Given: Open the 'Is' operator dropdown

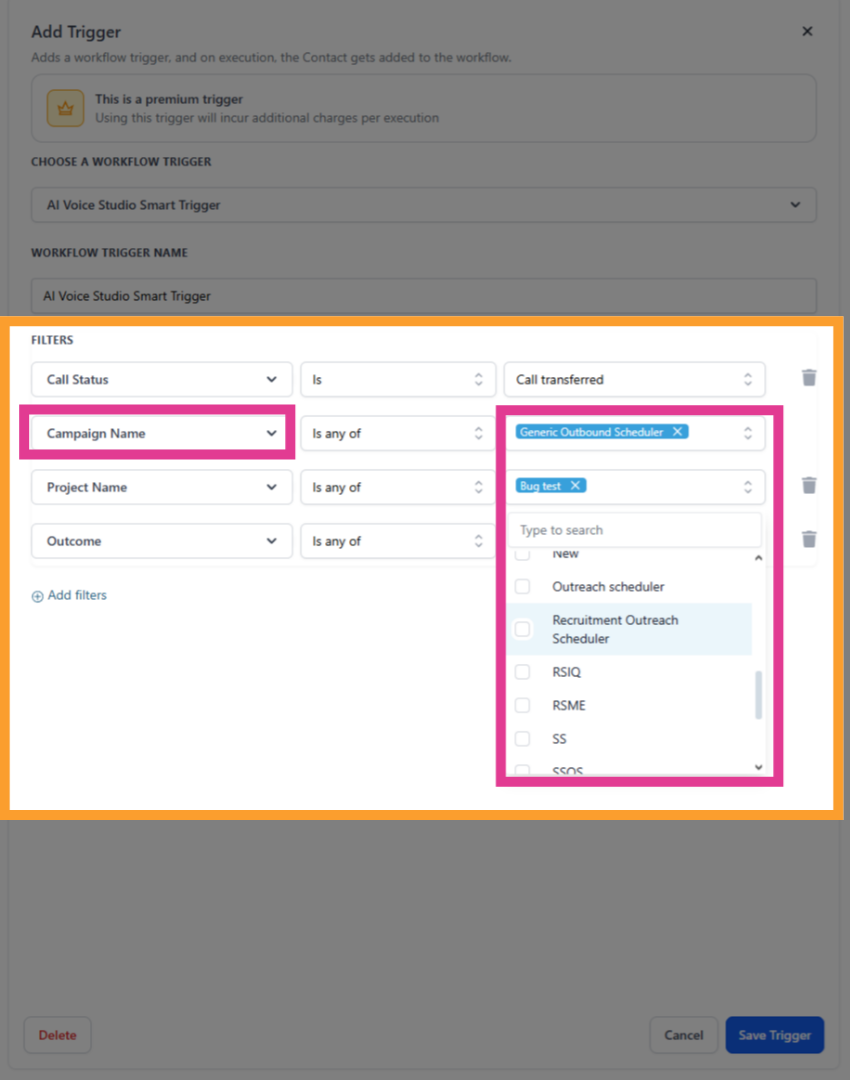Looking at the screenshot, I should [397, 380].
